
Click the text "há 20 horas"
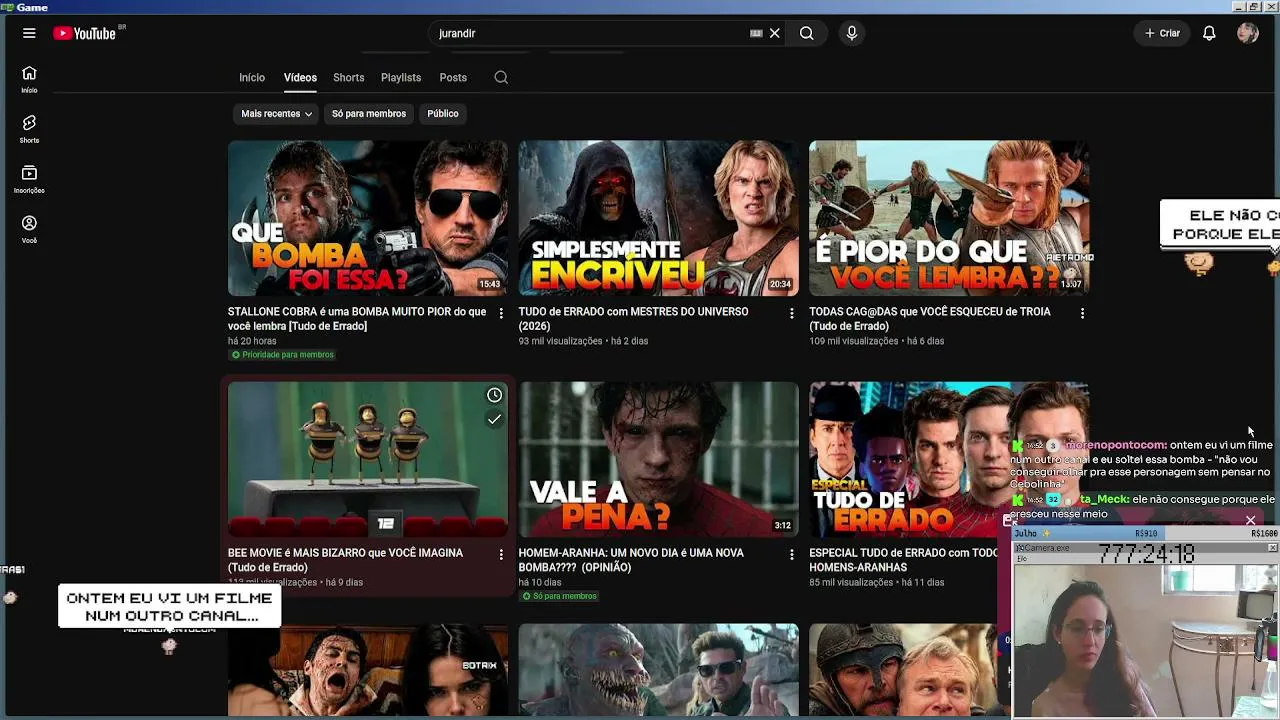click(x=252, y=341)
